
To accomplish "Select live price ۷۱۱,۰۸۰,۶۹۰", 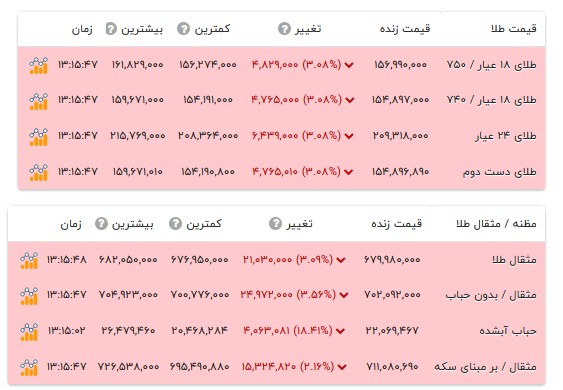I will click(392, 367).
